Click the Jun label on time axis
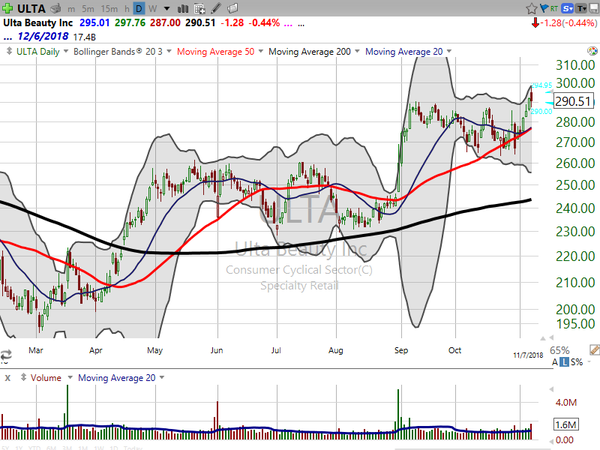 [217, 350]
